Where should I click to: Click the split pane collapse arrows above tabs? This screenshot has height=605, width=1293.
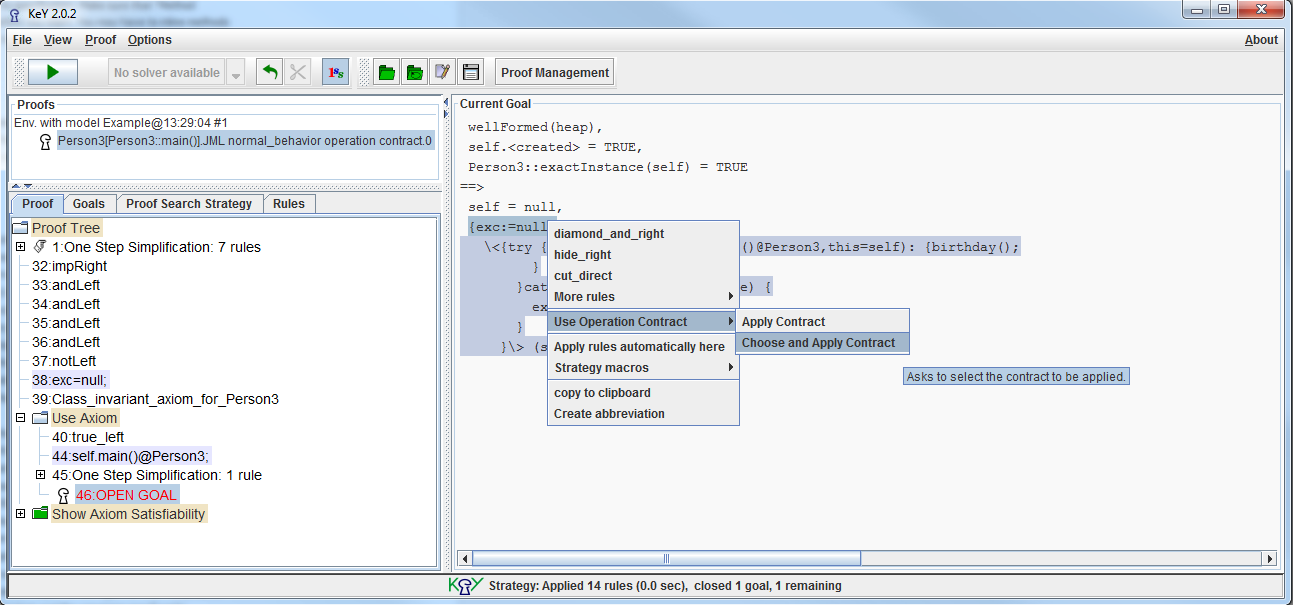(x=20, y=187)
